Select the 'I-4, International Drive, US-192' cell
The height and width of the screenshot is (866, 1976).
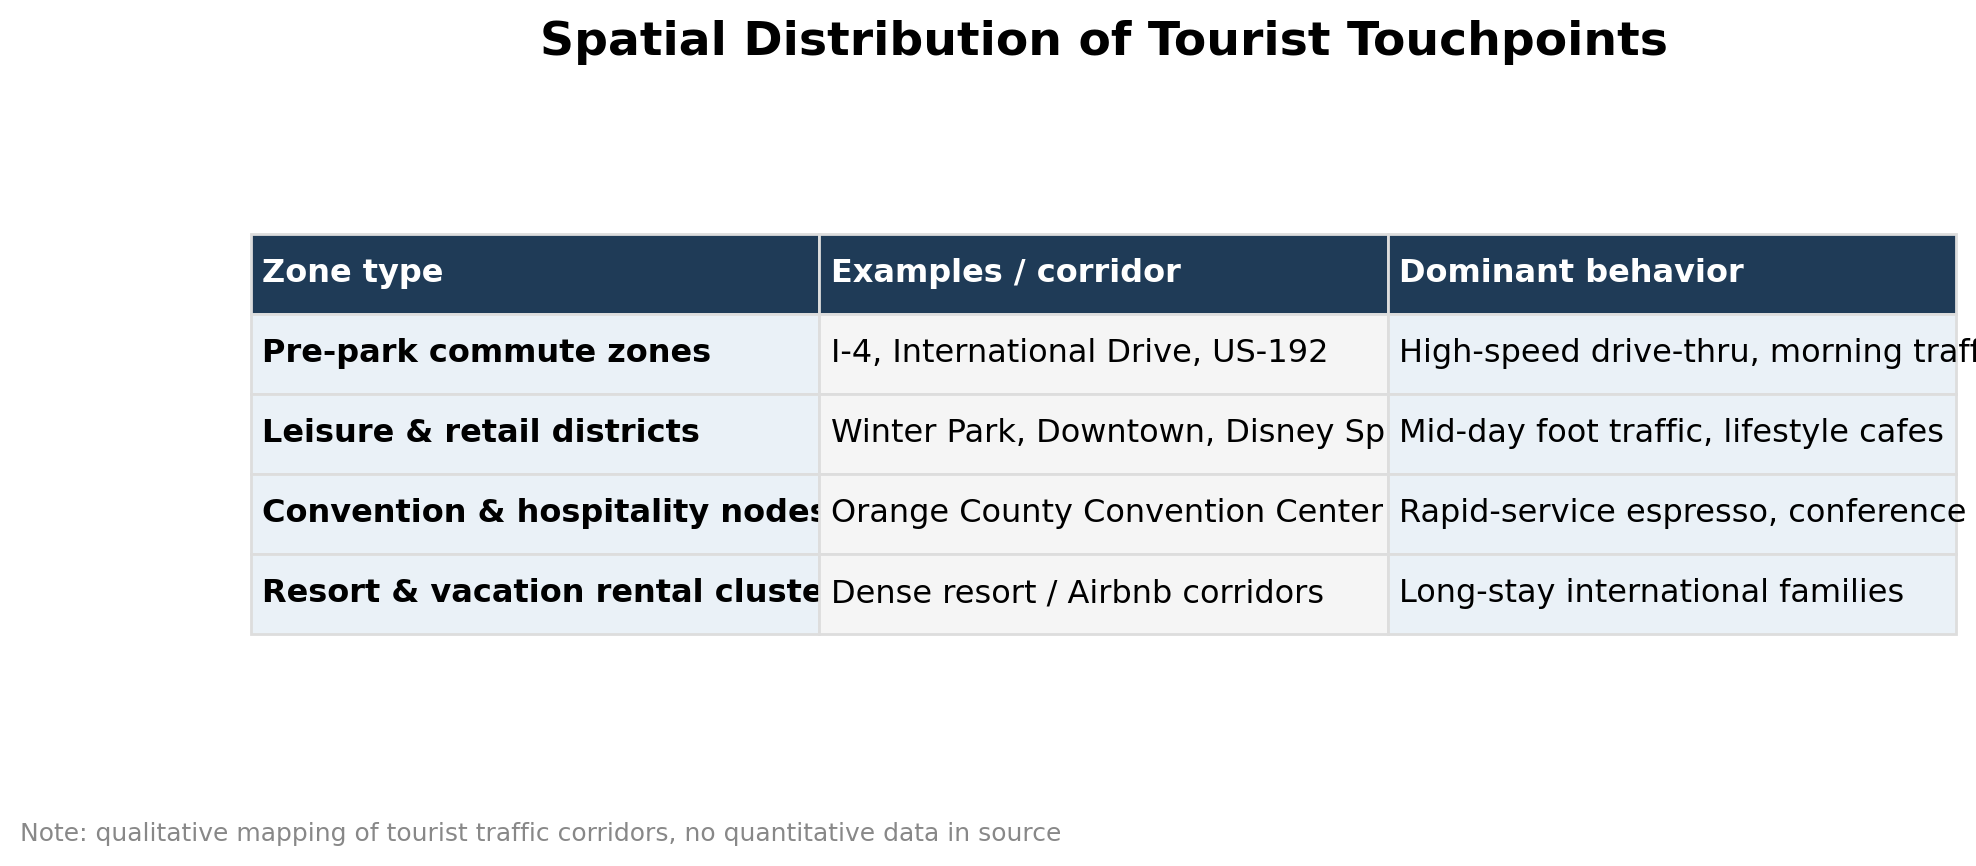coord(1103,354)
